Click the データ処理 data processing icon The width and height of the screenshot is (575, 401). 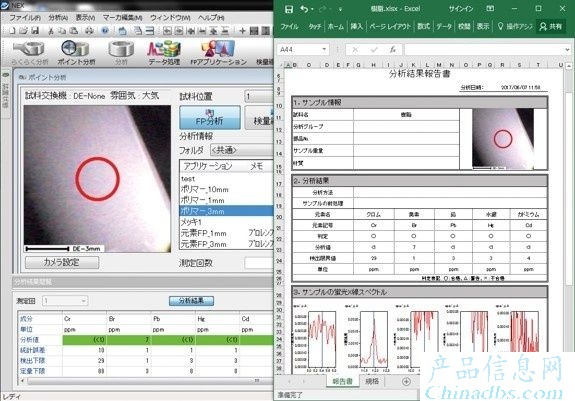(164, 52)
